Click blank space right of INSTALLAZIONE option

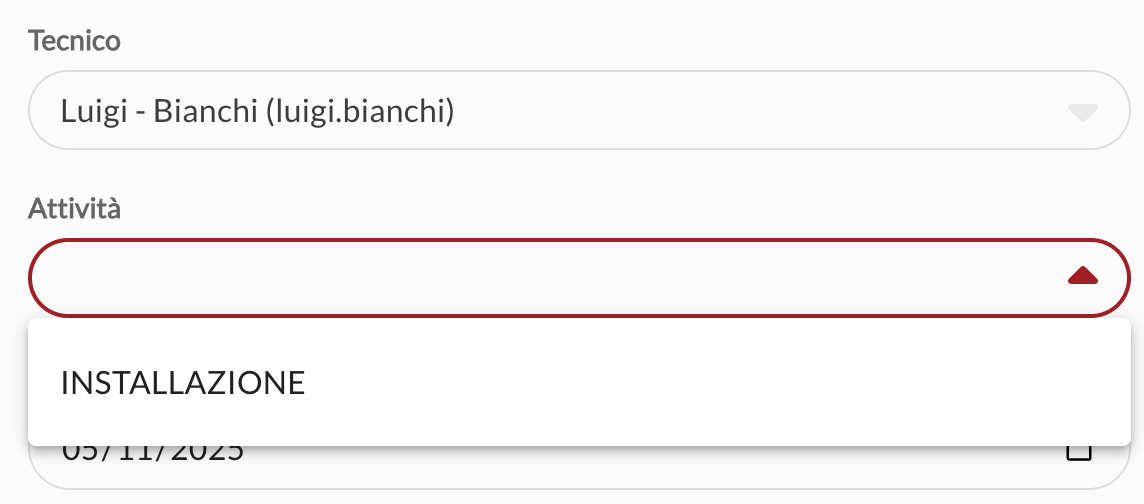point(700,383)
